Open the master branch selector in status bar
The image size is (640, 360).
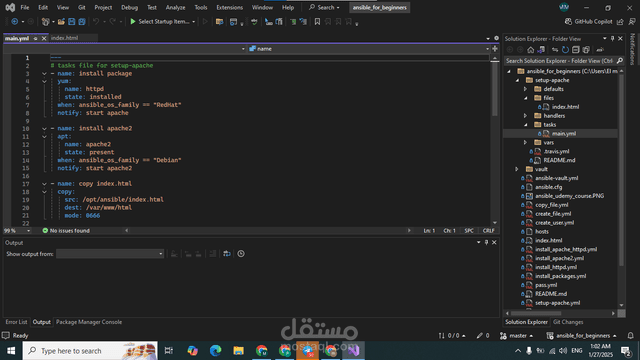[x=517, y=336]
